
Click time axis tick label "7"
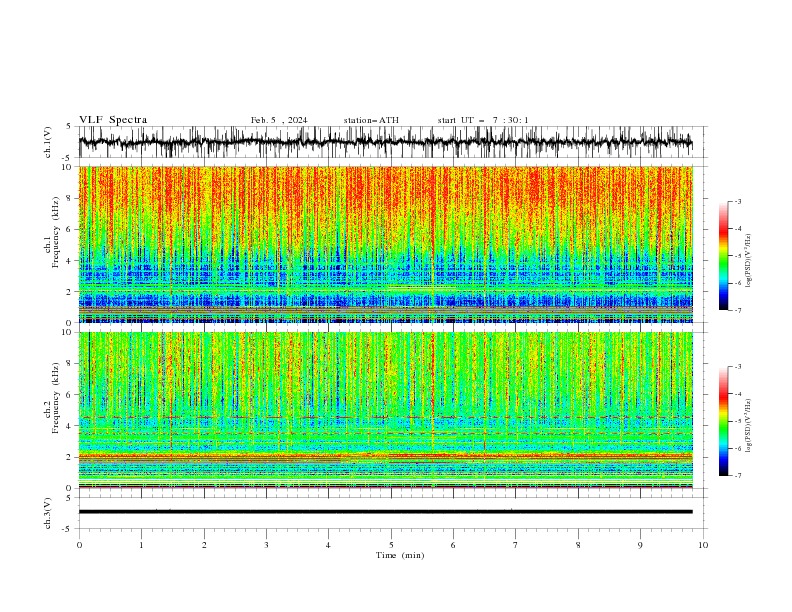click(x=516, y=545)
